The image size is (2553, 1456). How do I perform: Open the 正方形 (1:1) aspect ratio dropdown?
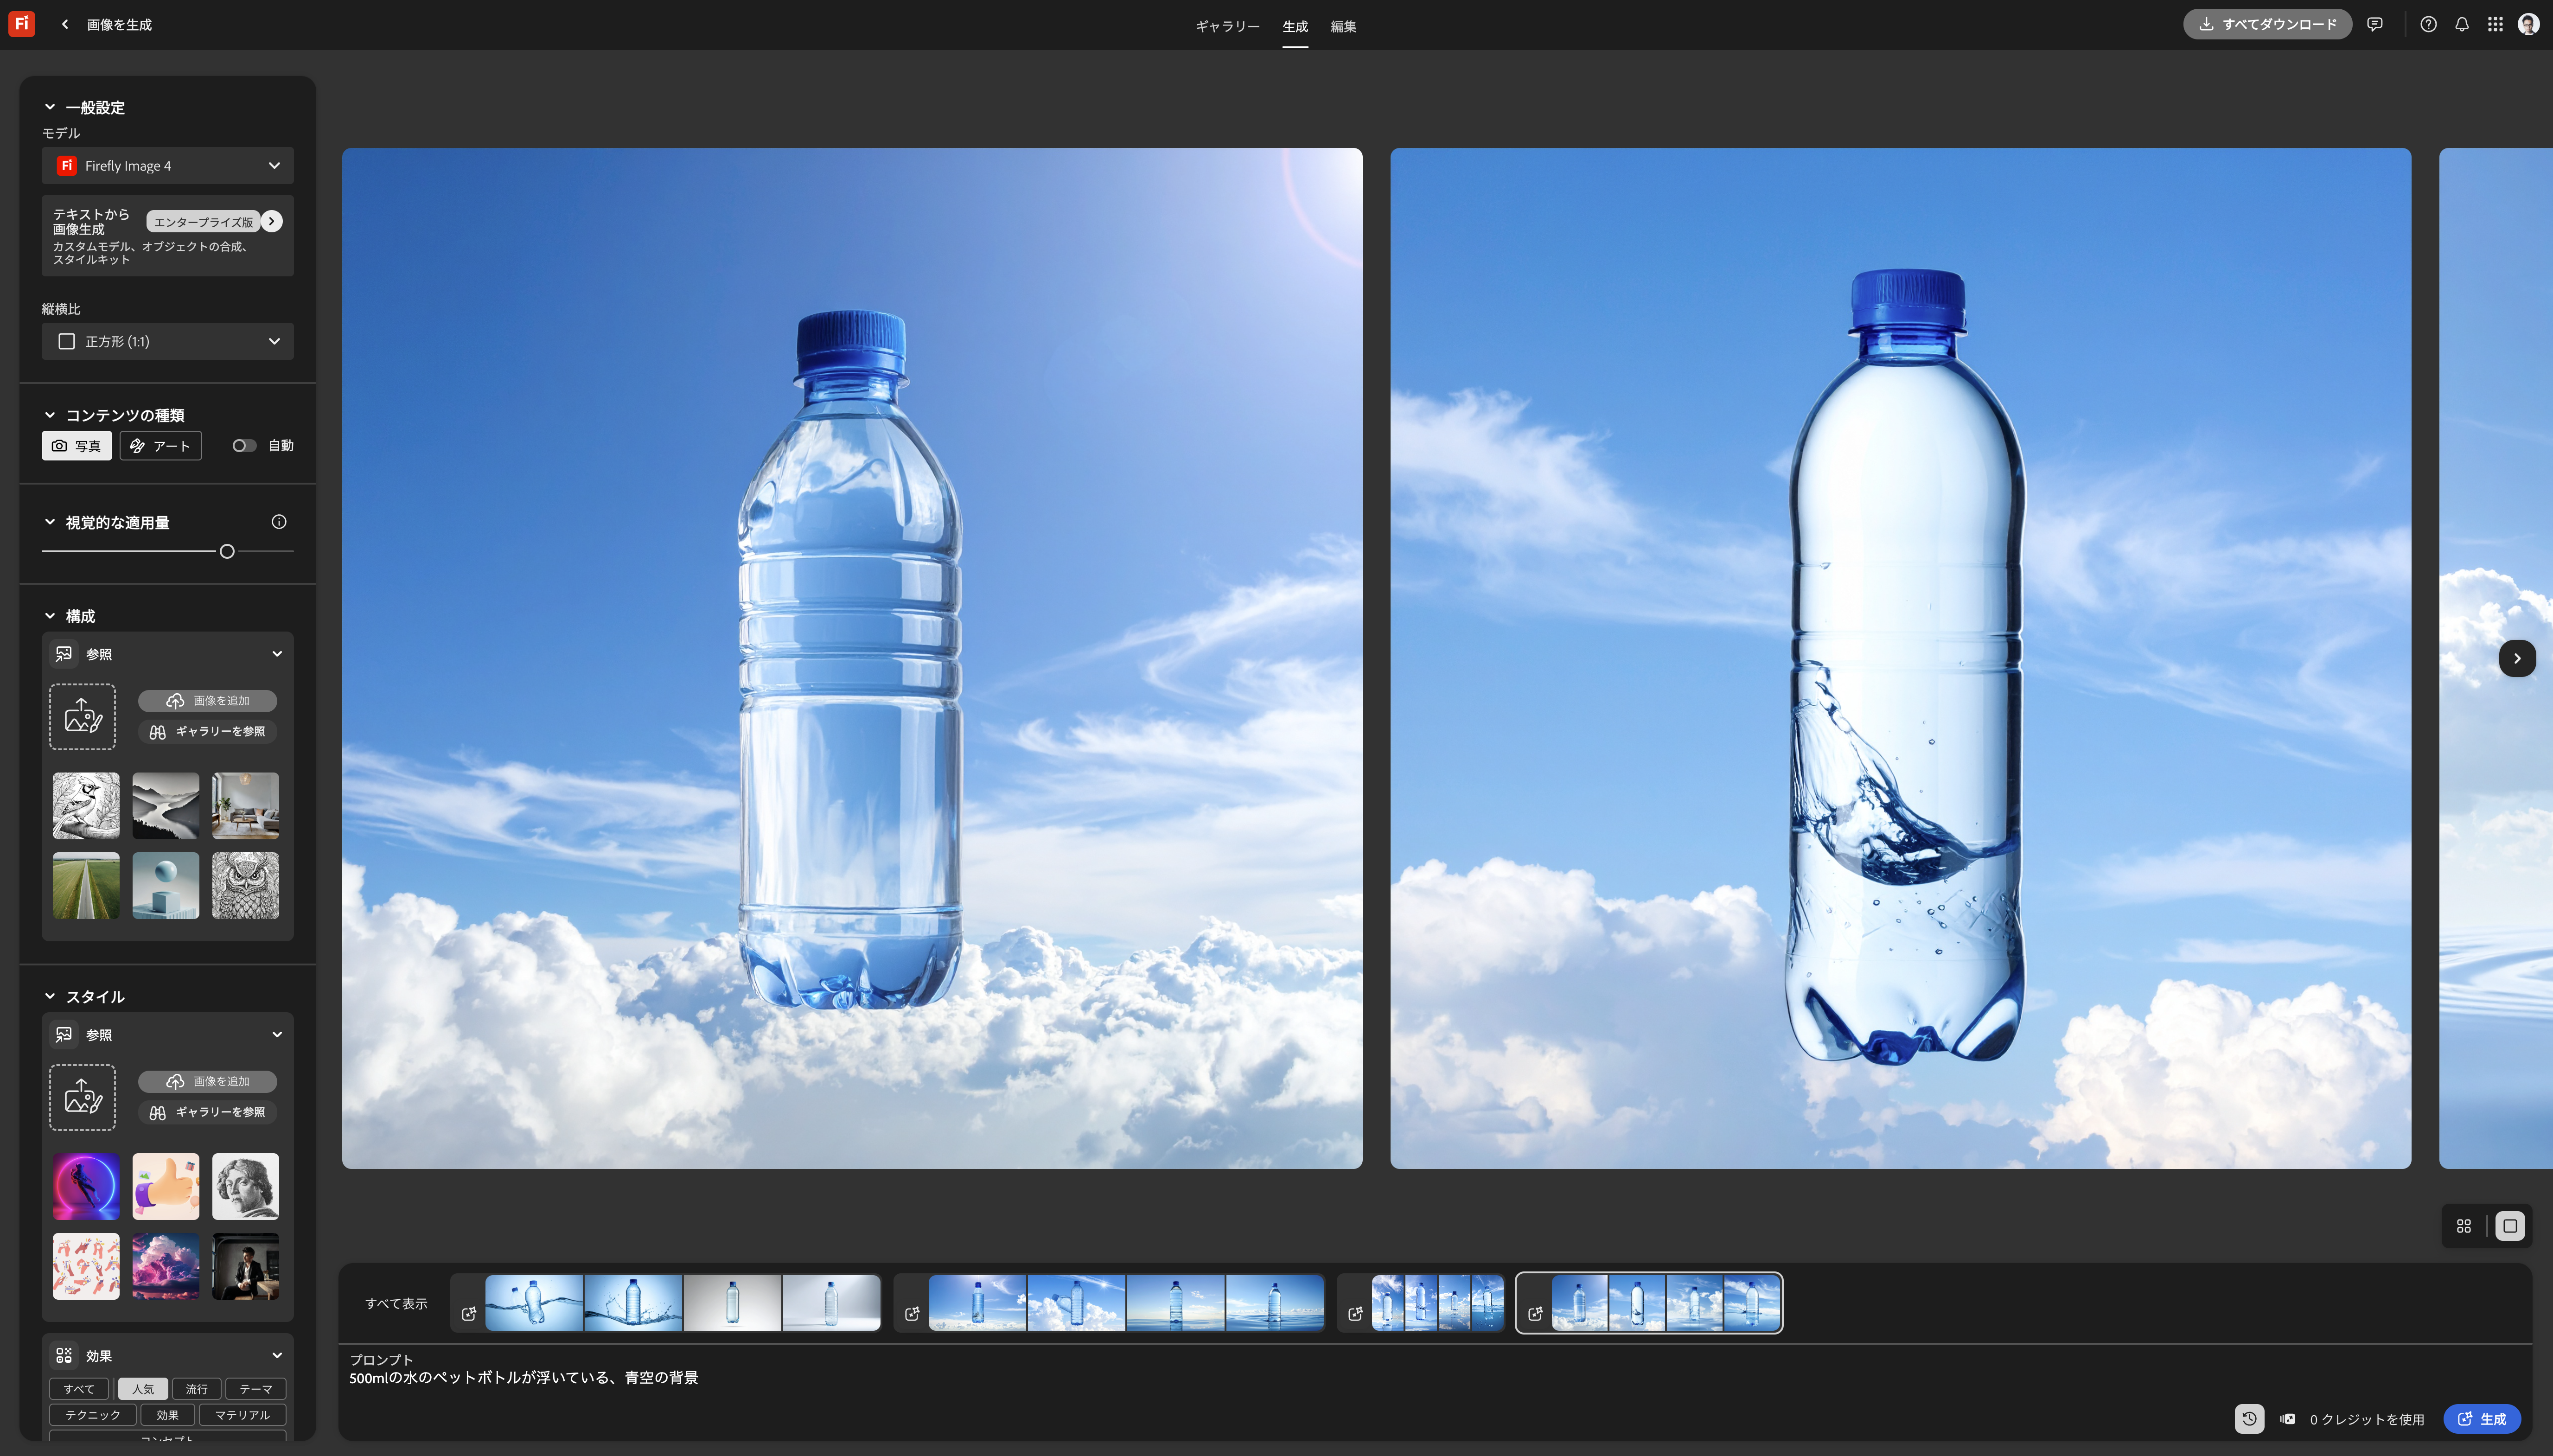[166, 341]
